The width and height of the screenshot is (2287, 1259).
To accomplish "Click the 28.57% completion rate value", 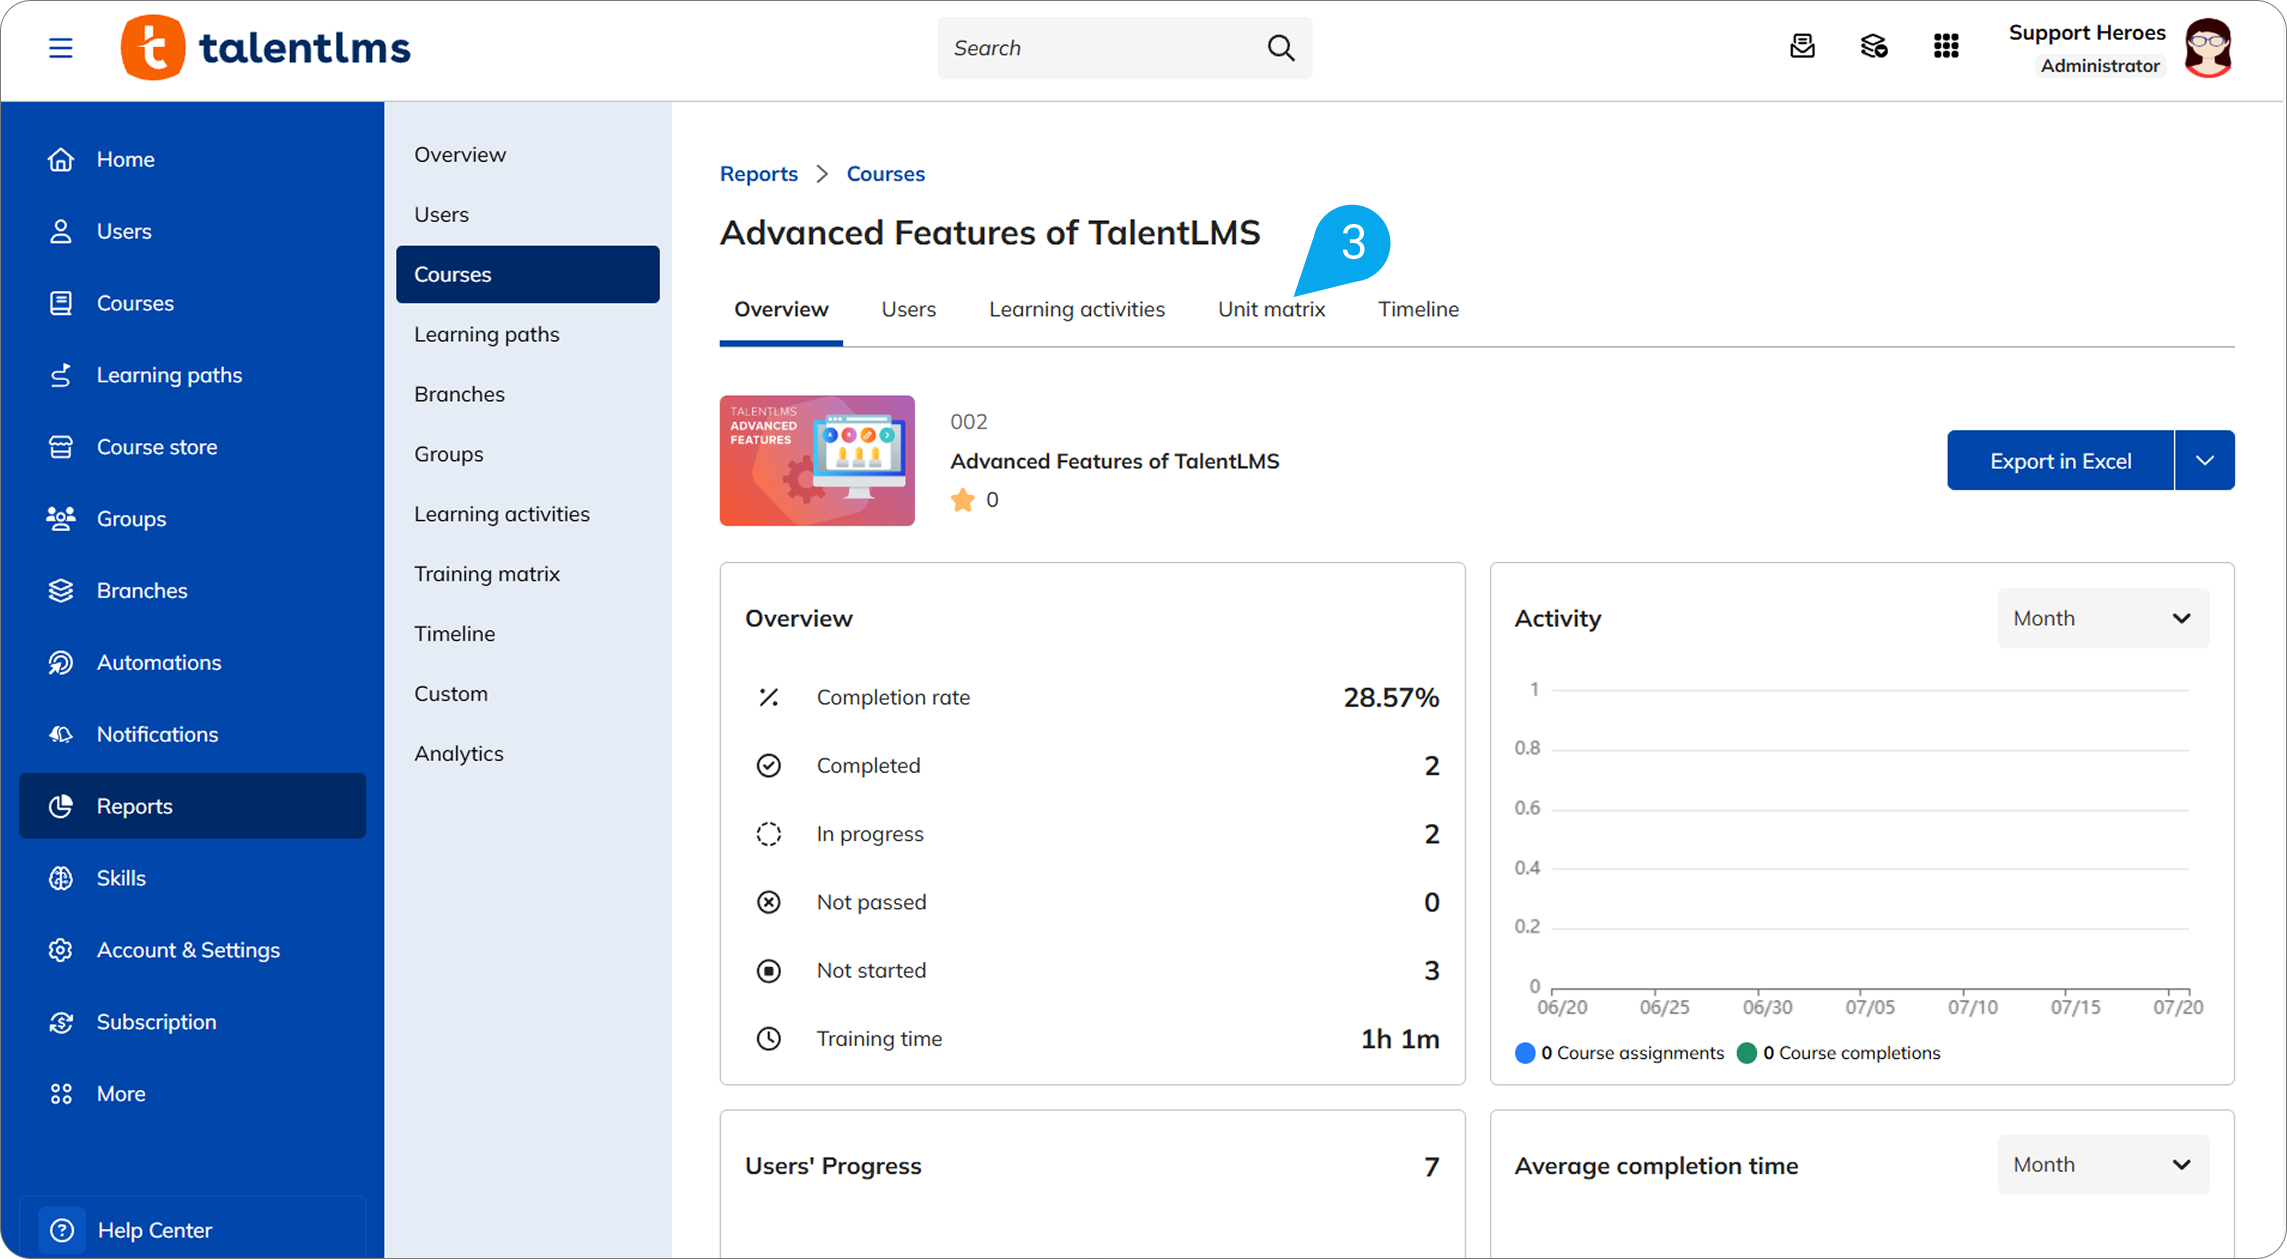I will 1391,697.
